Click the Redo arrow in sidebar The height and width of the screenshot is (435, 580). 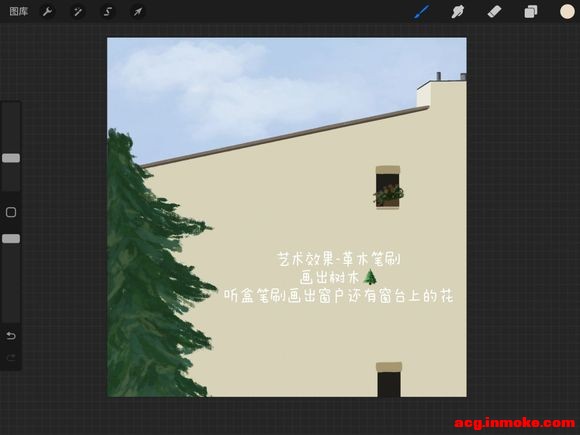(x=11, y=357)
